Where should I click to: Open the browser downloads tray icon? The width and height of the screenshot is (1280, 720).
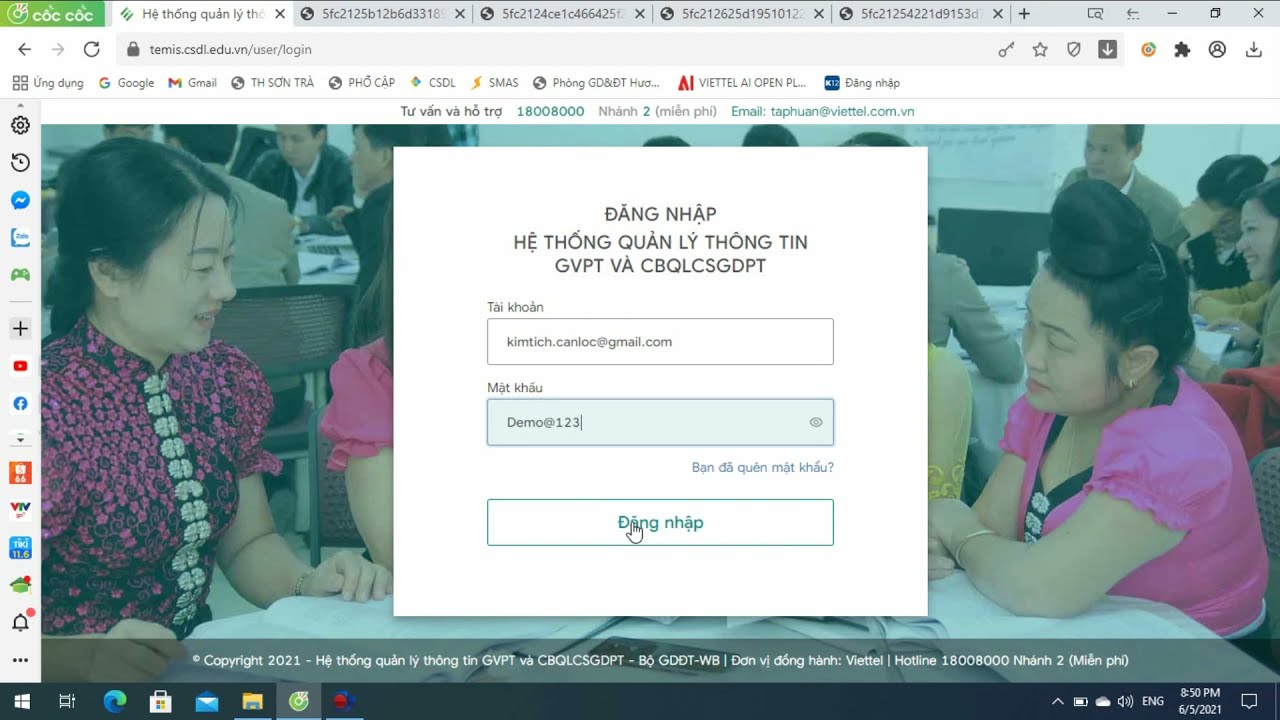1253,49
